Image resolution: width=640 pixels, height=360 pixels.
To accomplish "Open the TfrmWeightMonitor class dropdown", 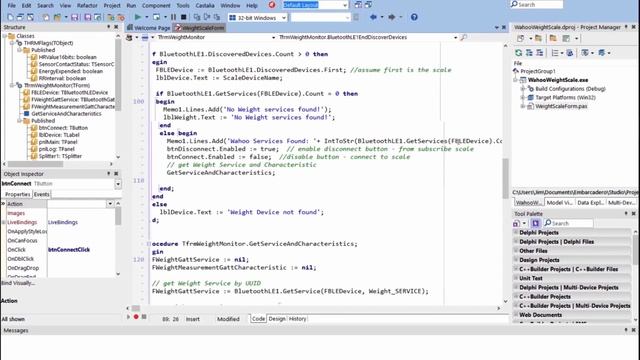I will point(273,37).
